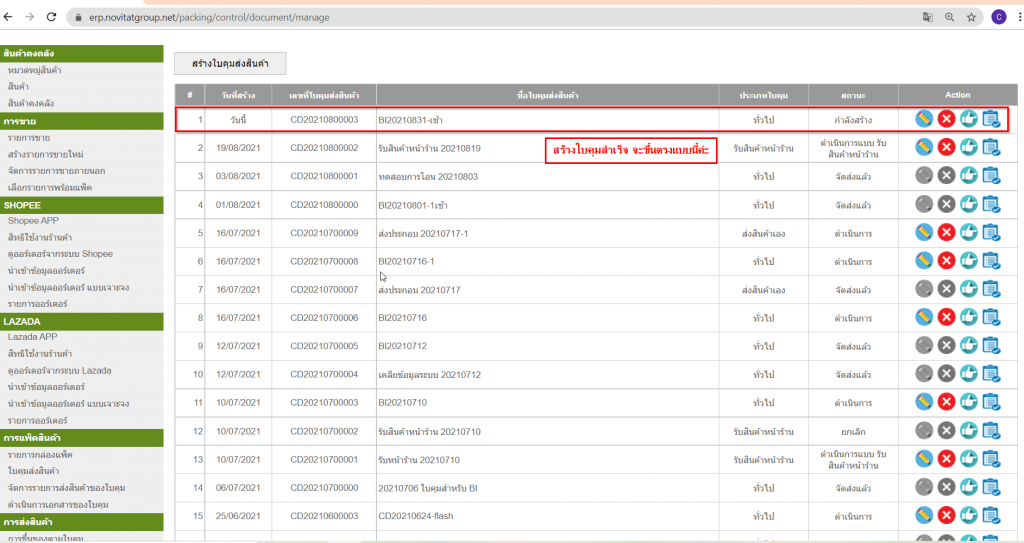1024x543 pixels.
Task: Click thumbs-up icon for row 10 CD20210700004
Action: (x=968, y=375)
